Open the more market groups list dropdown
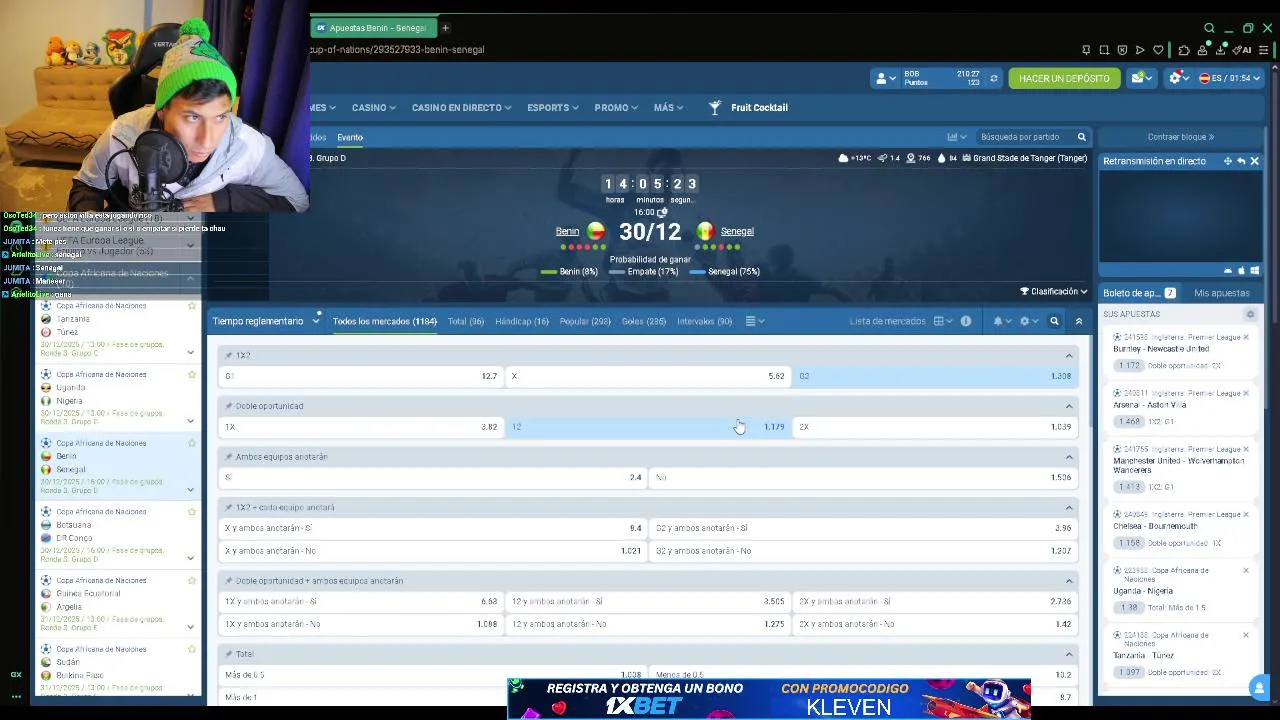This screenshot has width=1280, height=720. click(x=755, y=321)
